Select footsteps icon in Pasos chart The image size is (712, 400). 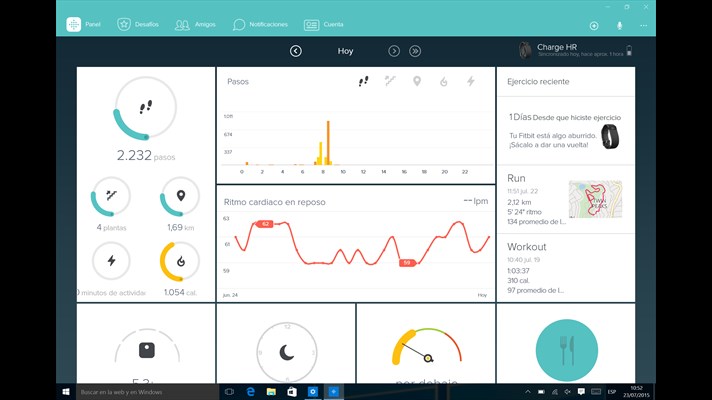364,81
